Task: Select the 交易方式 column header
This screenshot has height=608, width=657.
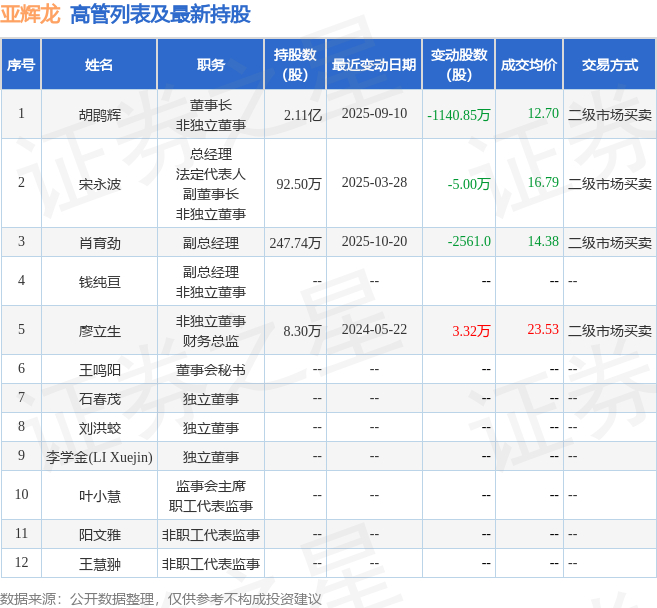Action: click(x=610, y=65)
